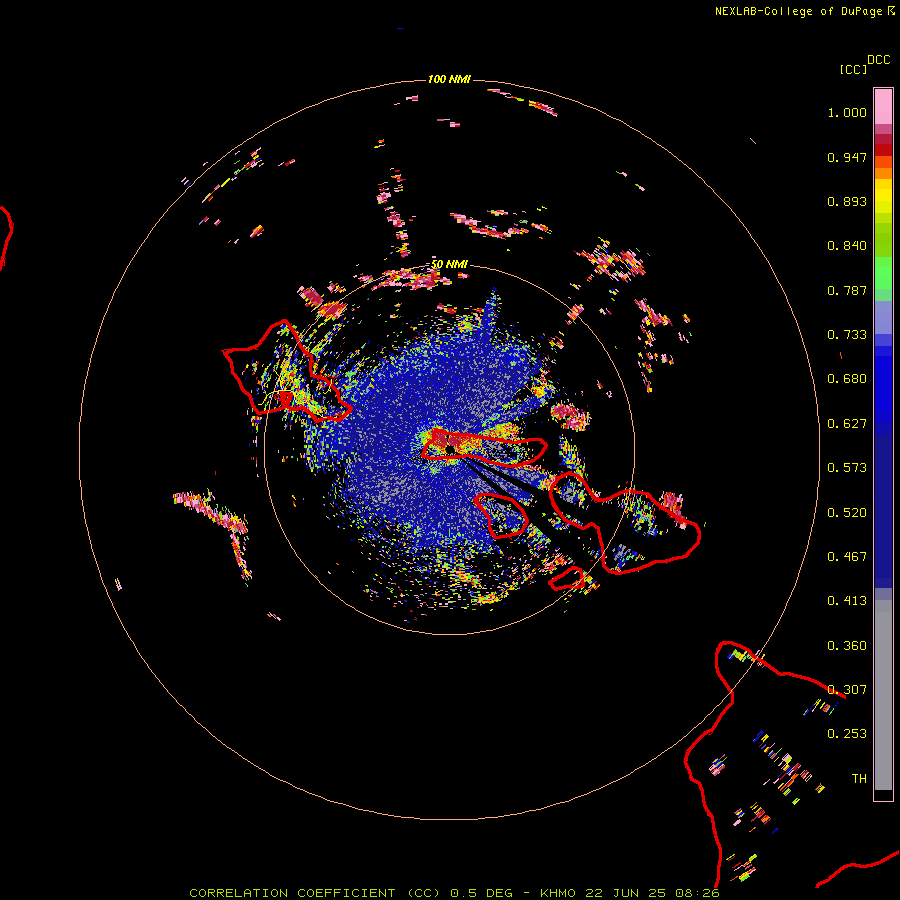Click the 0.360 color scale value
This screenshot has width=900, height=900.
point(847,646)
